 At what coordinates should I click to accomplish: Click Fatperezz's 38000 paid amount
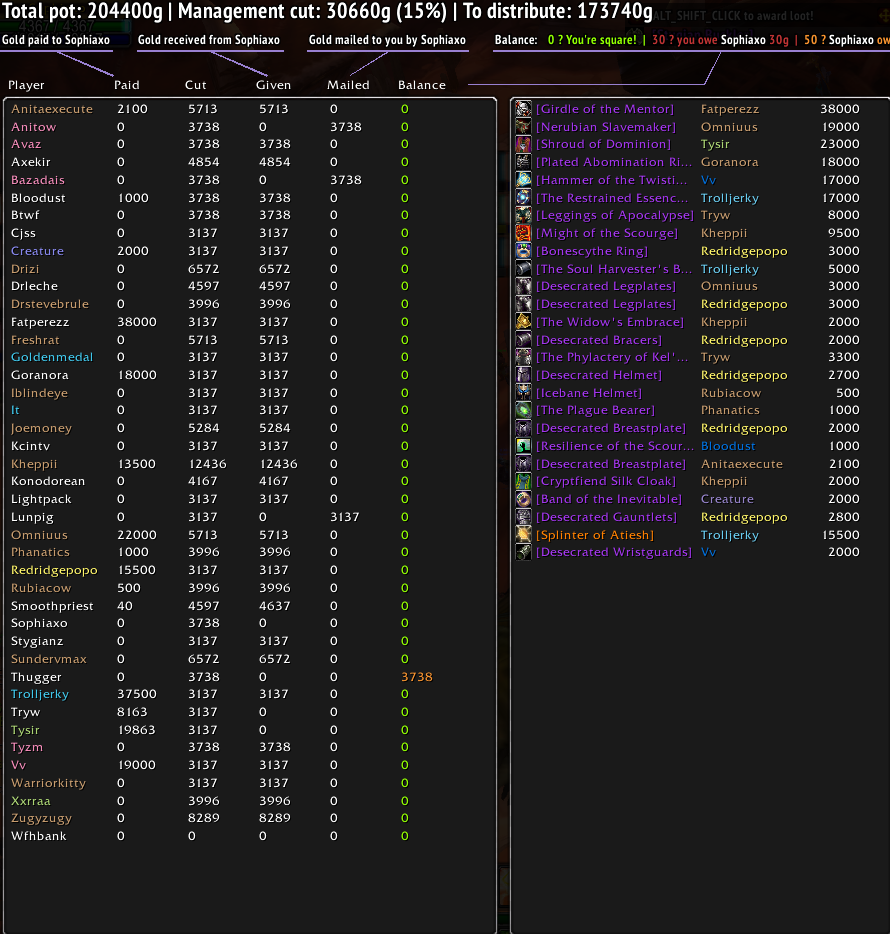137,322
